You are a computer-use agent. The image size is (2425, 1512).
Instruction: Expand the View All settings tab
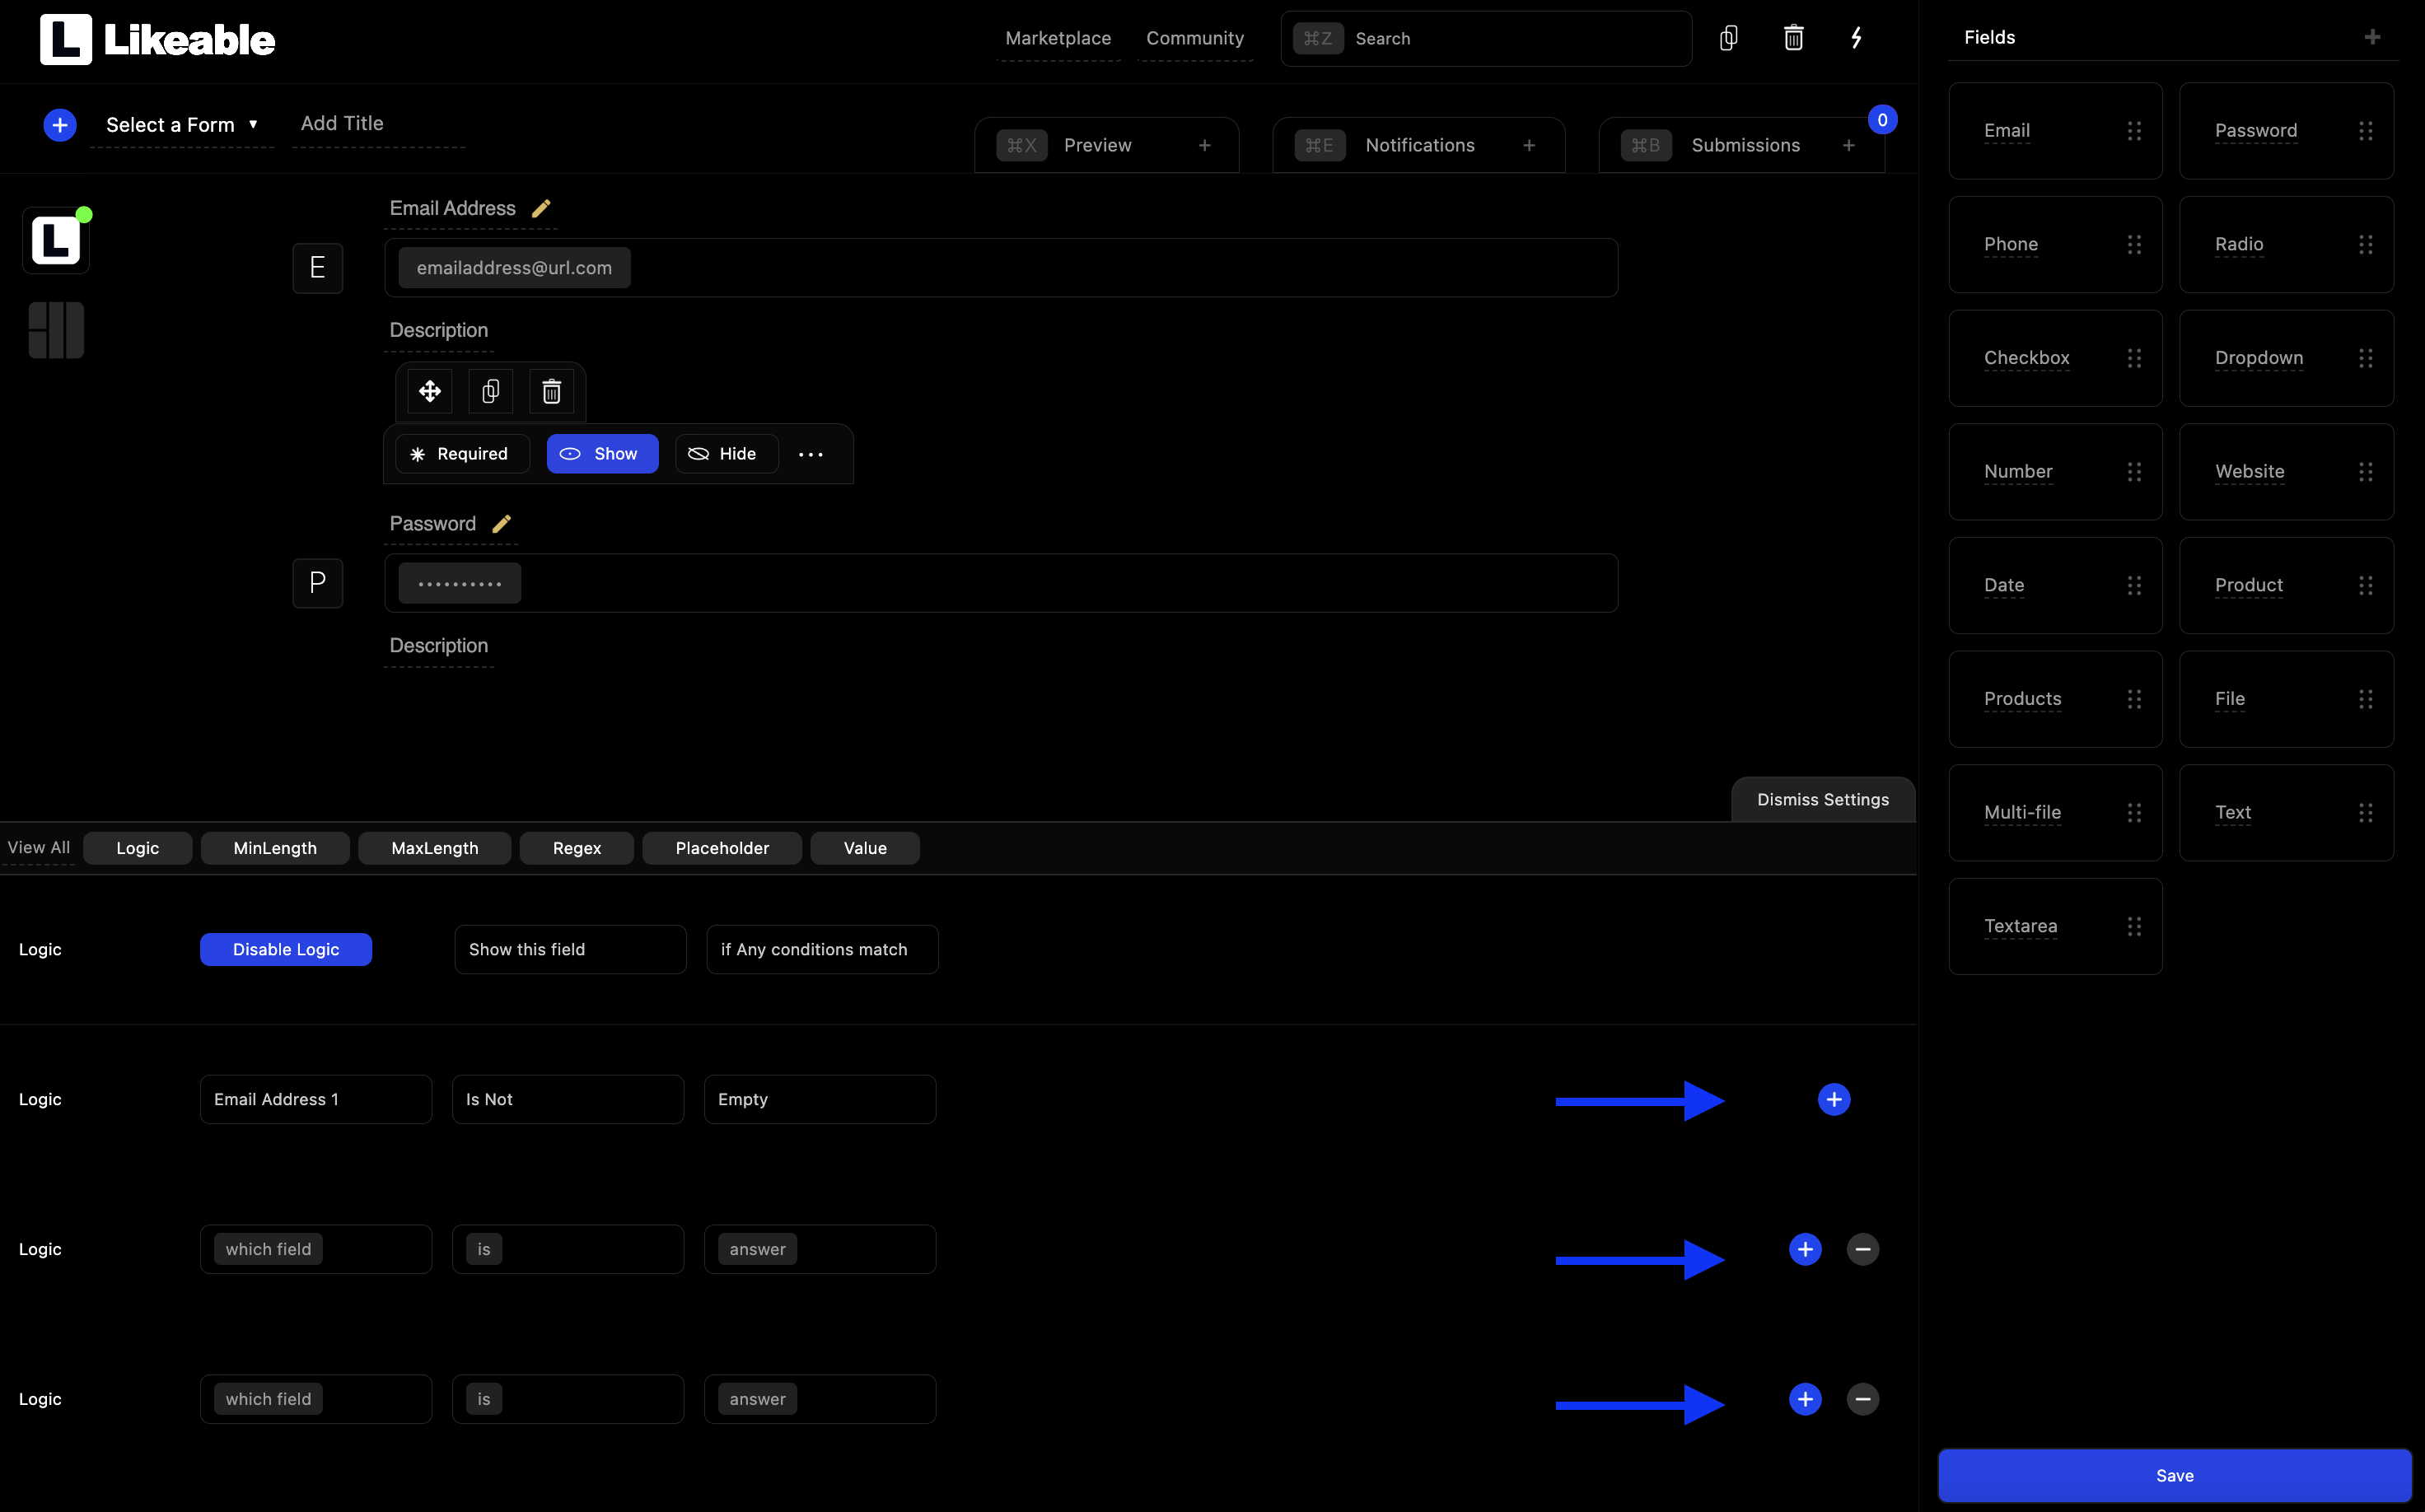pyautogui.click(x=39, y=848)
